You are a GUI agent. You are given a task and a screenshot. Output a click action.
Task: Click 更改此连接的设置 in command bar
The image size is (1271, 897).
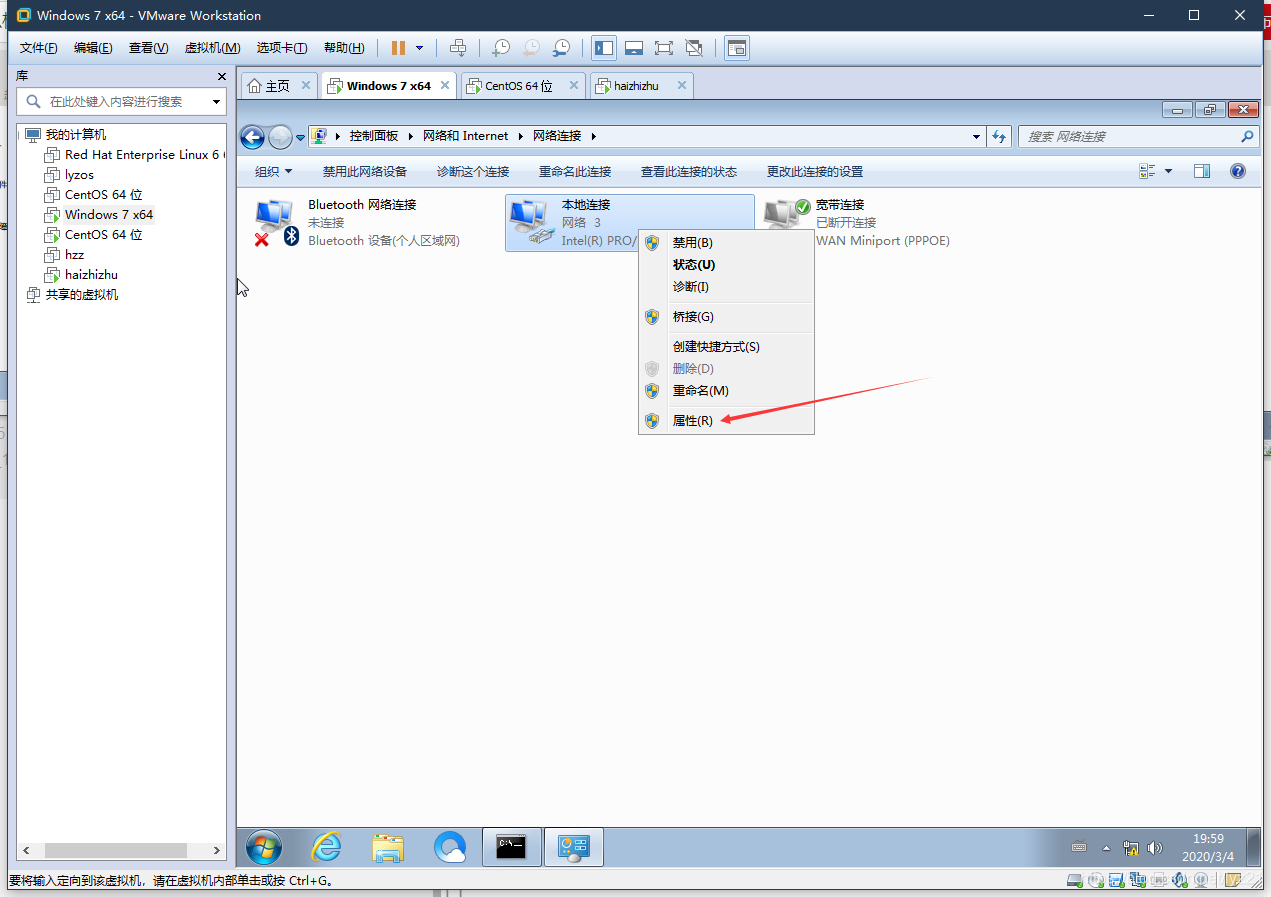click(x=815, y=172)
